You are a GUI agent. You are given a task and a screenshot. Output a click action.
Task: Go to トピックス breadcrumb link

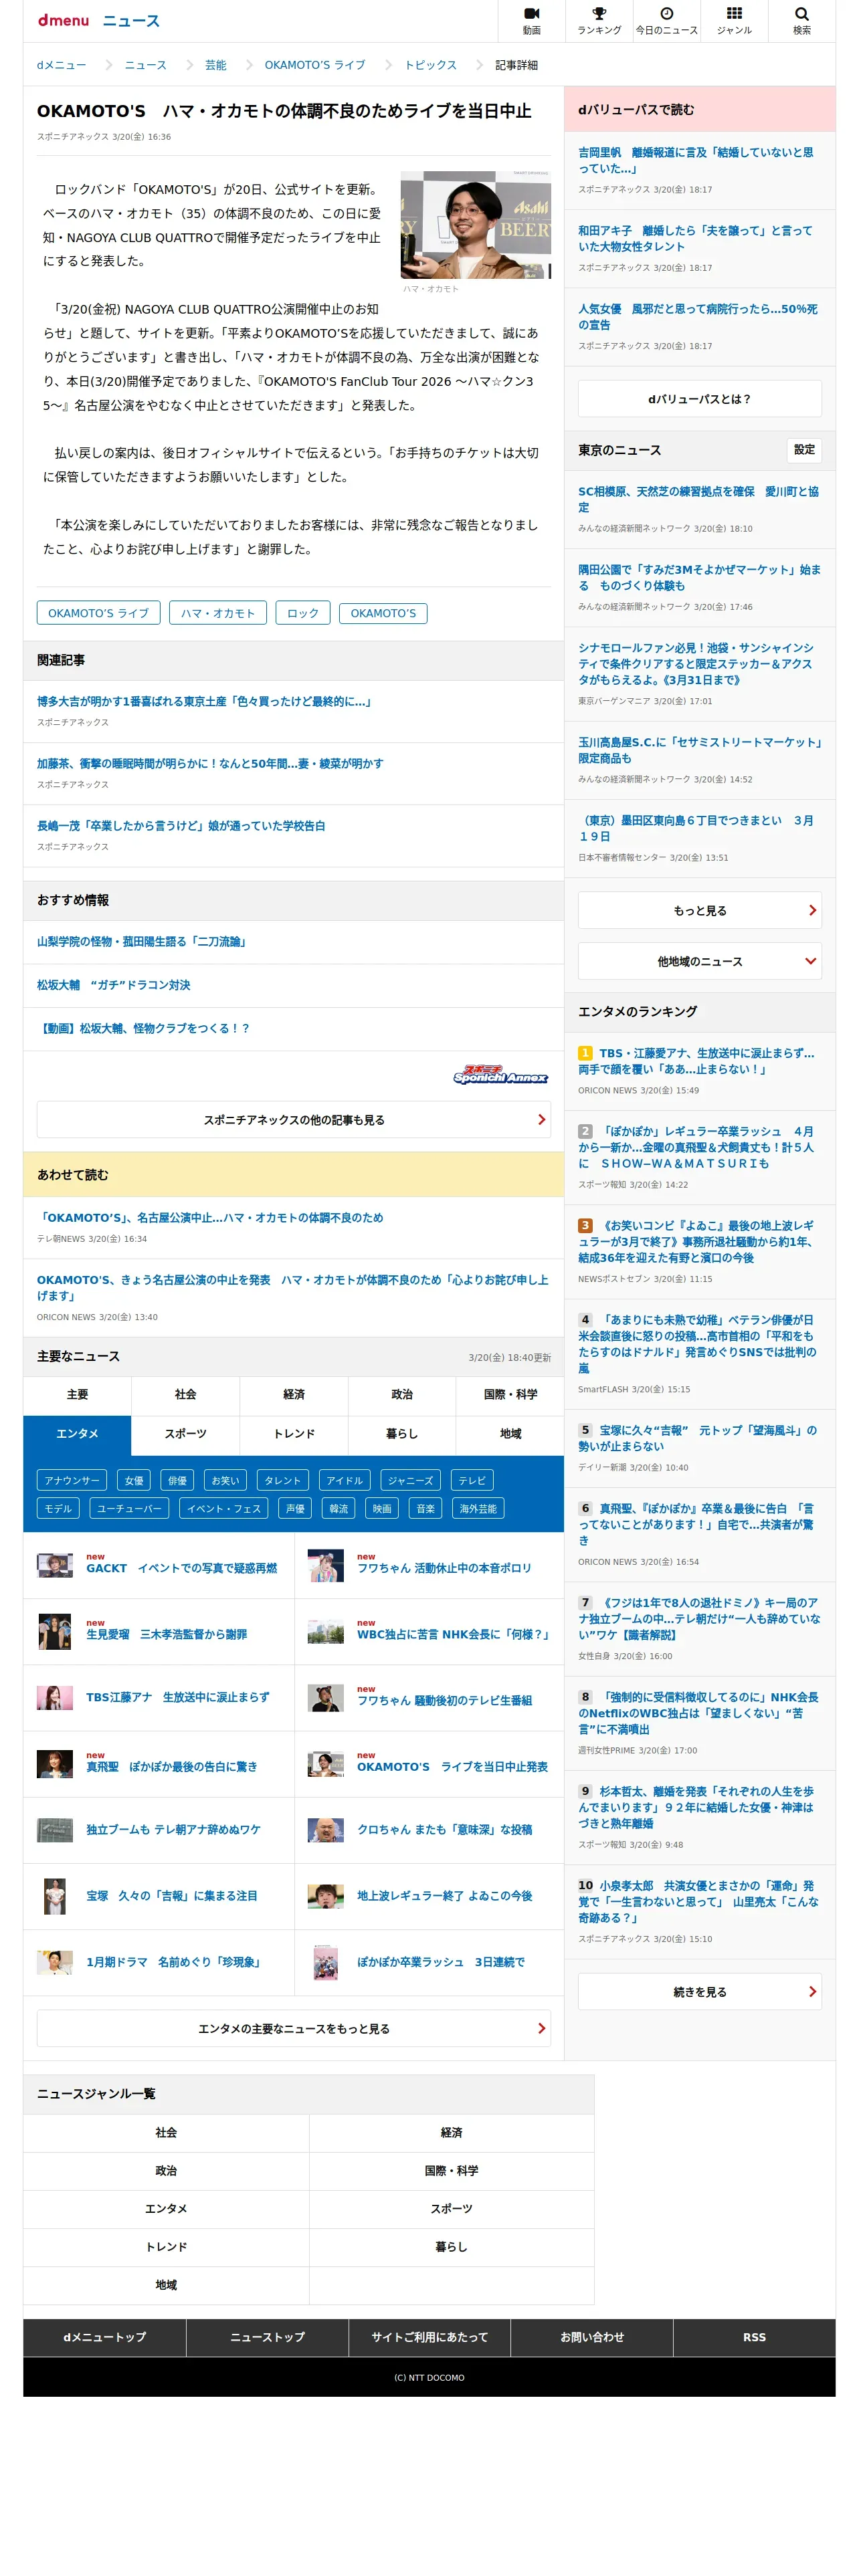[x=430, y=65]
